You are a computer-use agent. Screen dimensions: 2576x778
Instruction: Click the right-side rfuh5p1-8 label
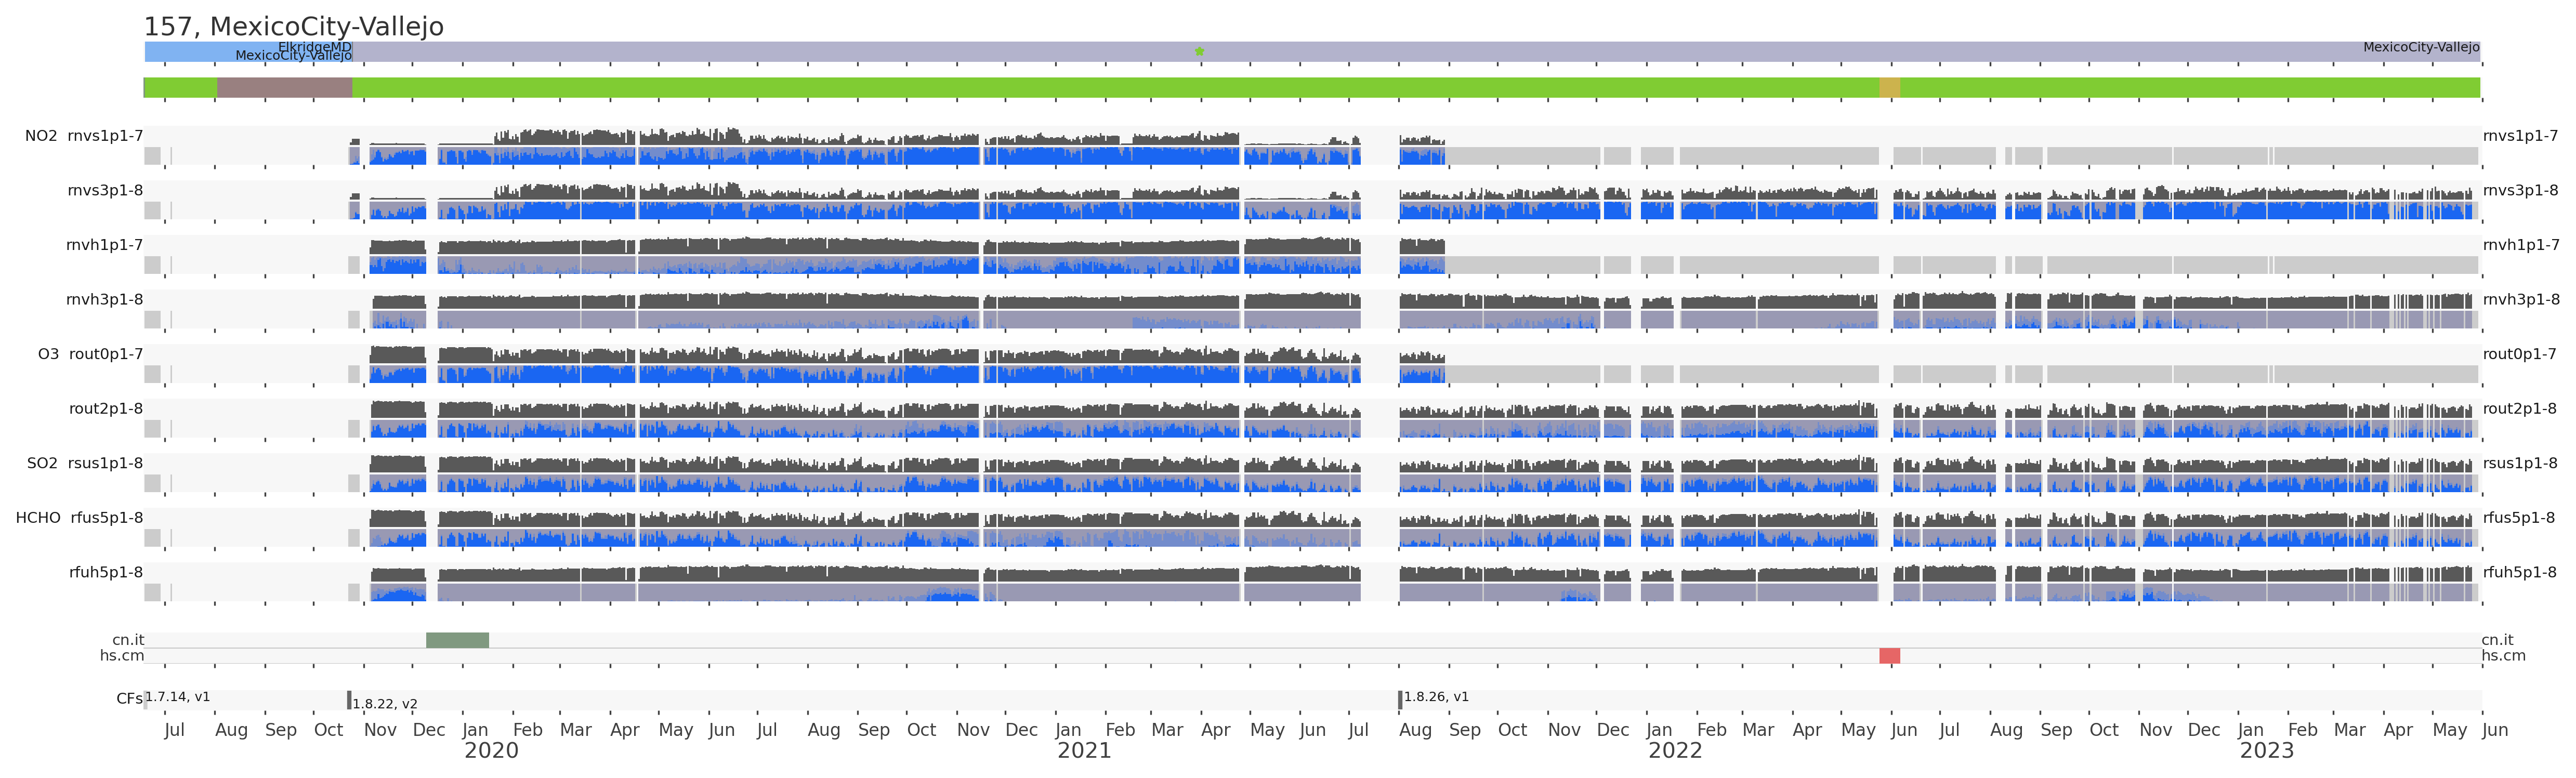point(2519,572)
